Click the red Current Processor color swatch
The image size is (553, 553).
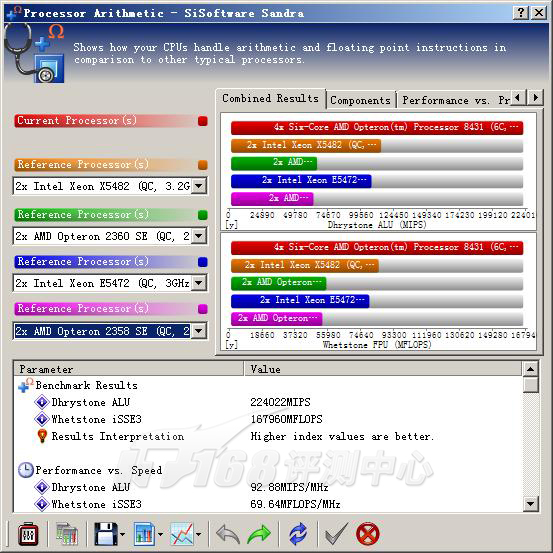click(x=203, y=121)
